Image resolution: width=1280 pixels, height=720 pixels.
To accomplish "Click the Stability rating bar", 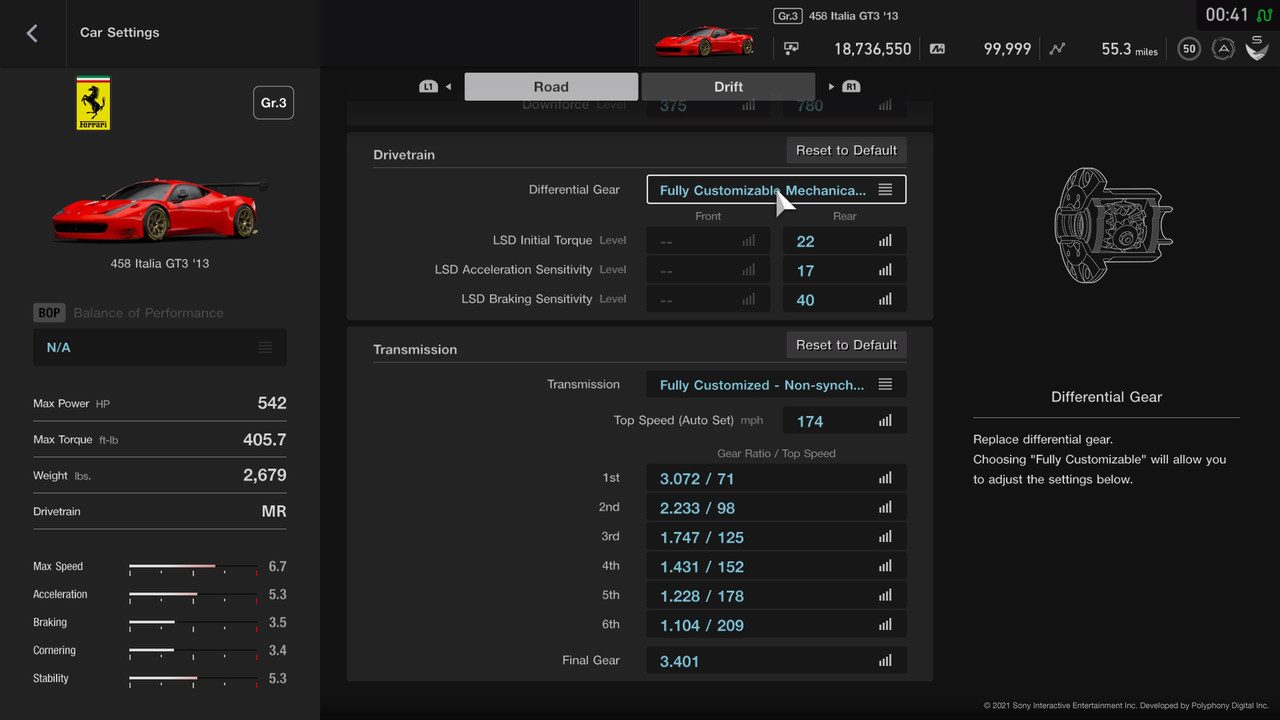I will coord(193,679).
